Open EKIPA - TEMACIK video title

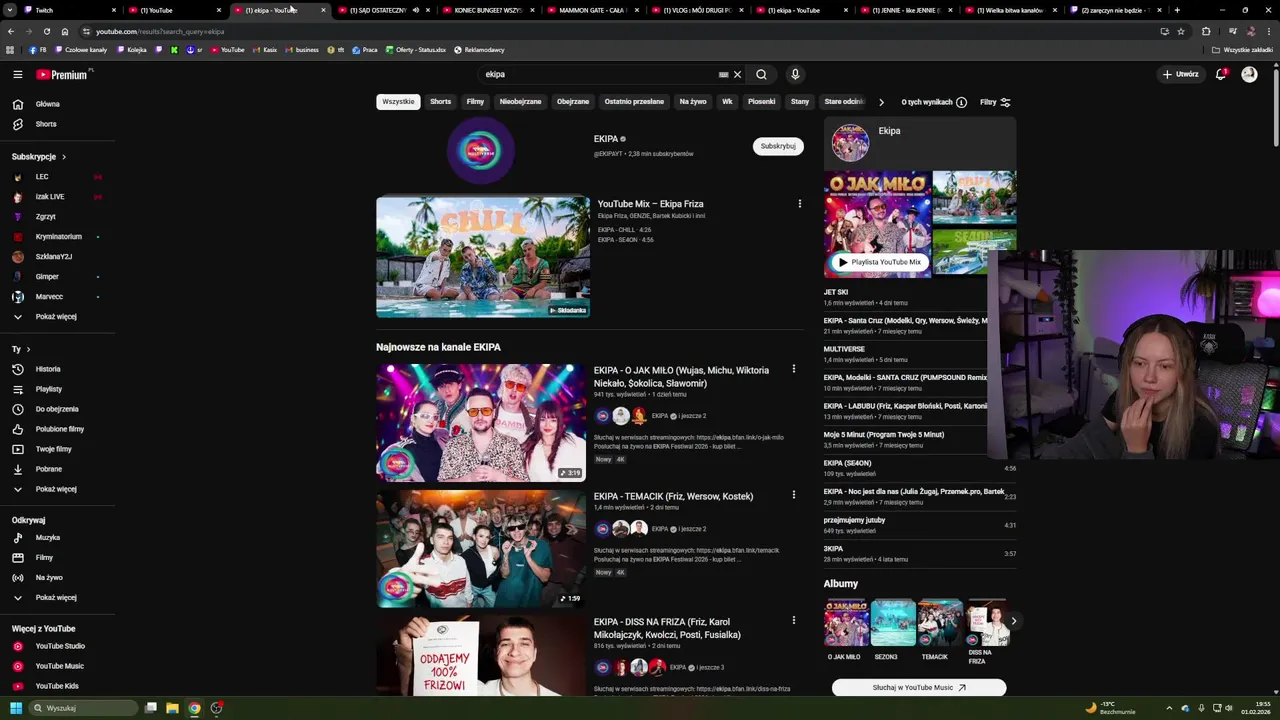tap(673, 496)
